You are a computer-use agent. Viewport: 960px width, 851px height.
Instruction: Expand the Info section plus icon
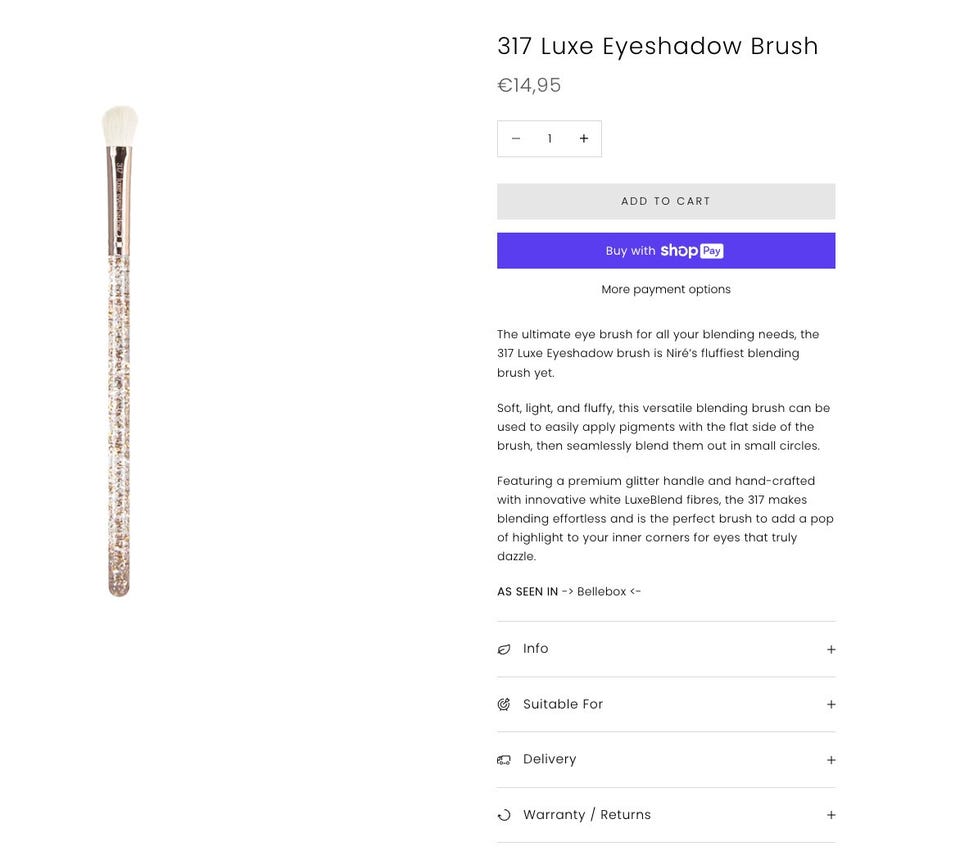tap(831, 650)
